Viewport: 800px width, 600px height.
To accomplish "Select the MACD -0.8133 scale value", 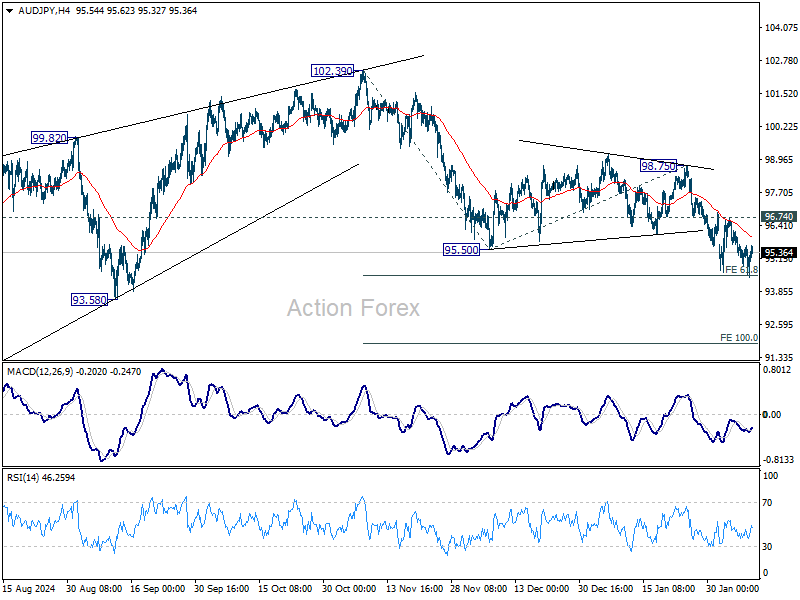I will click(x=779, y=460).
